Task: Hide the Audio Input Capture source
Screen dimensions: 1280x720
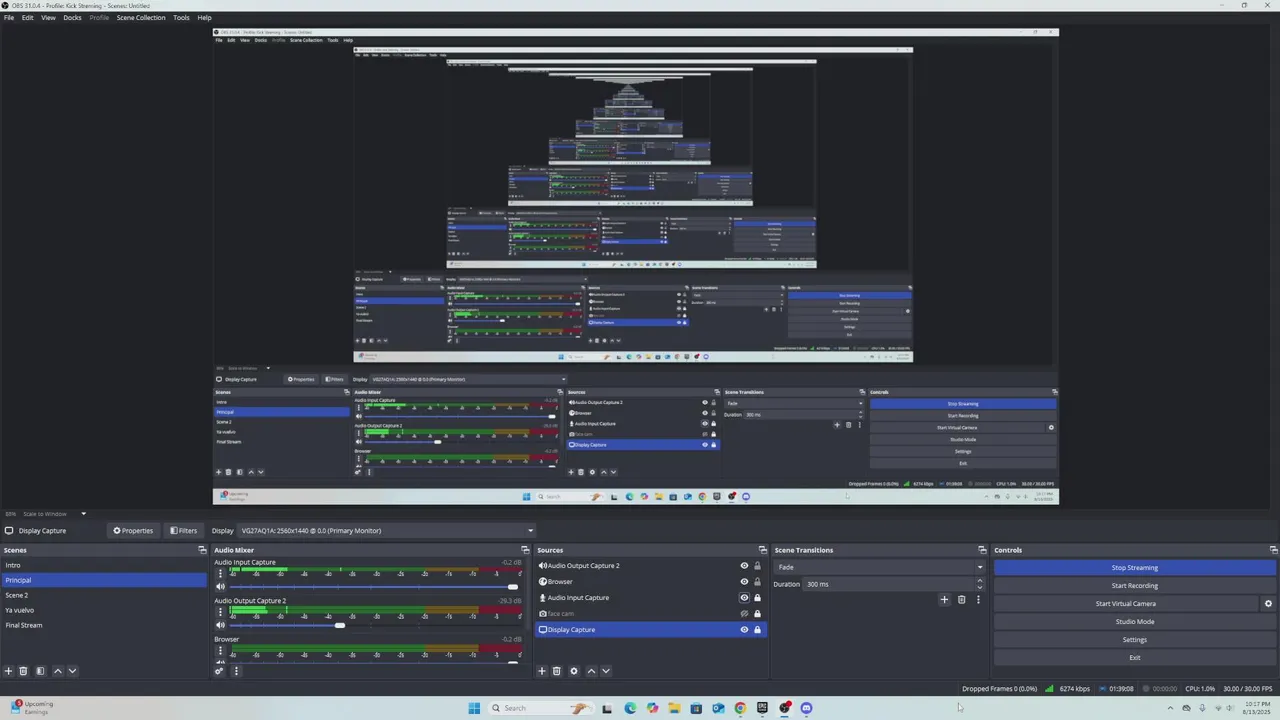Action: [744, 598]
